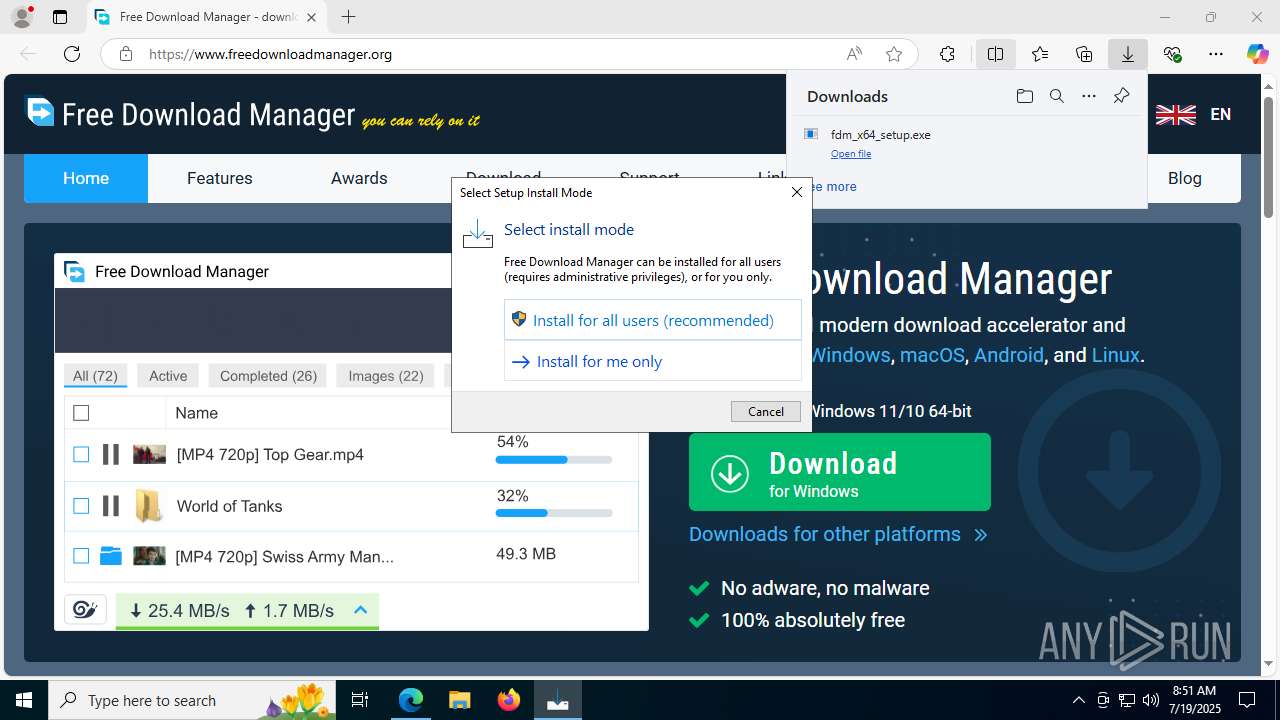
Task: Open the Favorites list icon
Action: pos(1040,54)
